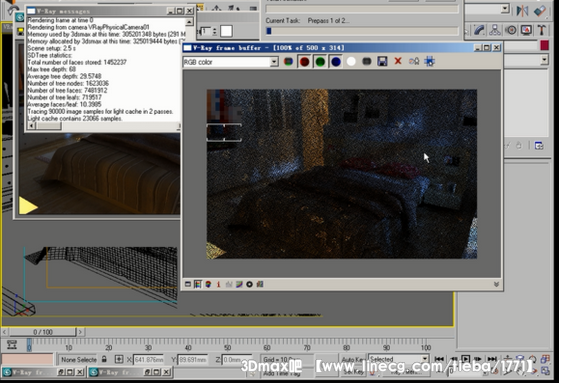Play the animation
The image size is (562, 383).
pos(466,359)
